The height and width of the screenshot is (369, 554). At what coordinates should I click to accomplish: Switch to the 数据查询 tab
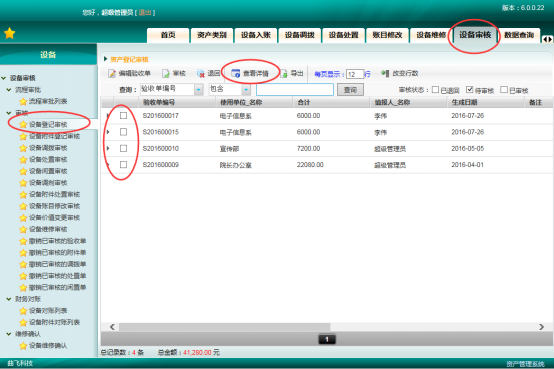519,35
